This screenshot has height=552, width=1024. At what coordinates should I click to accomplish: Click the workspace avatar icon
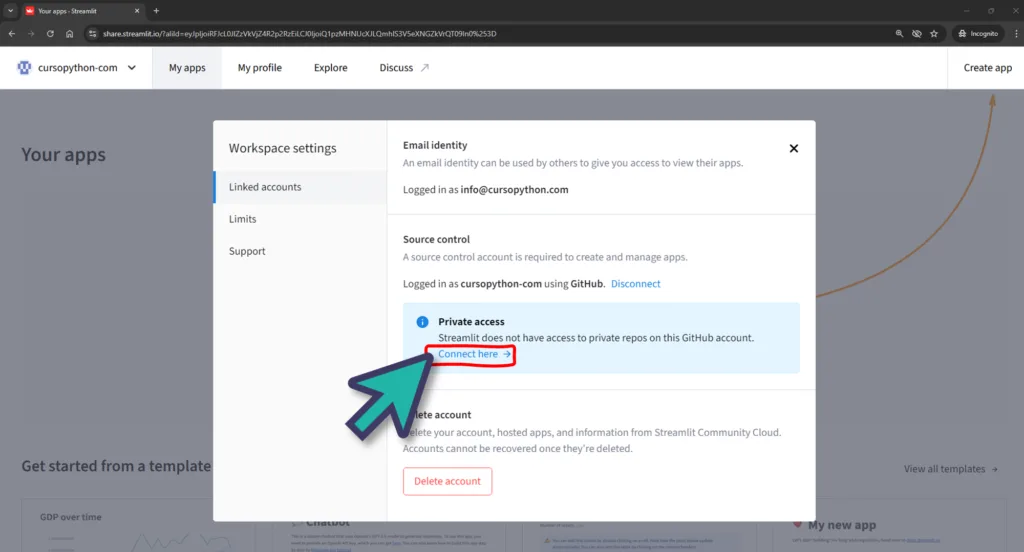25,68
